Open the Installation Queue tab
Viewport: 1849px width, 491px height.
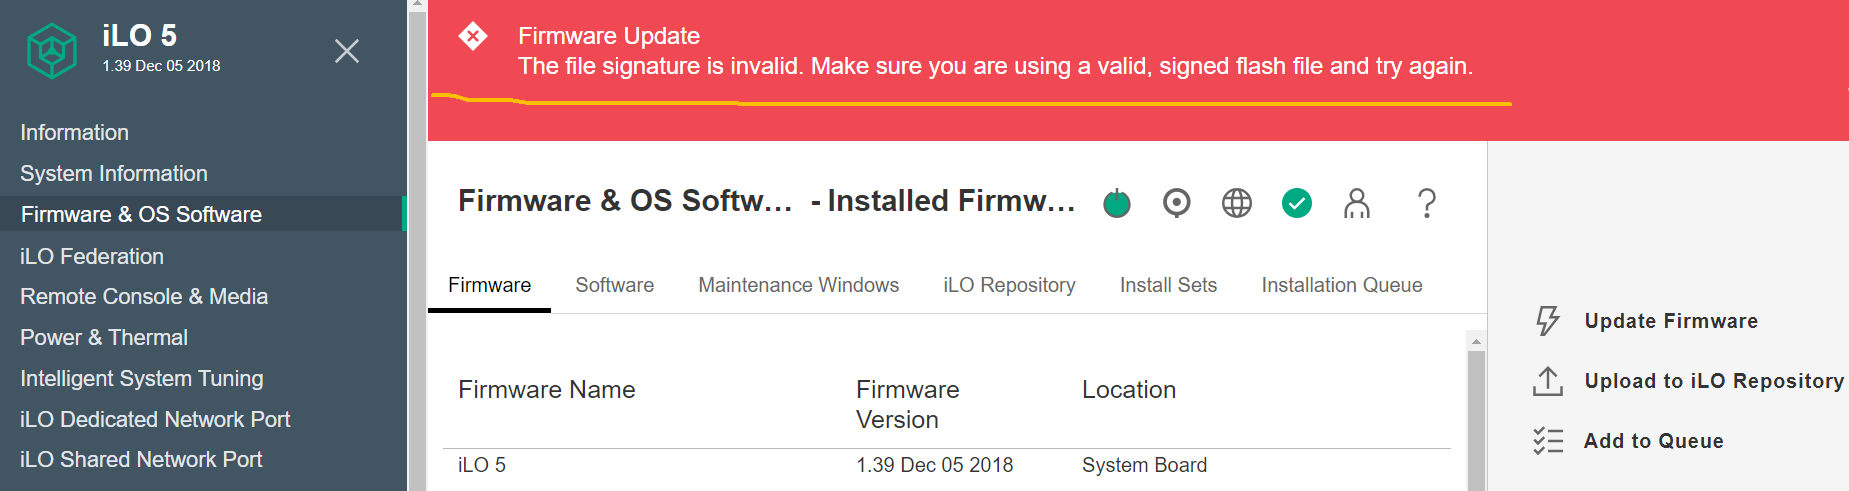click(x=1341, y=285)
